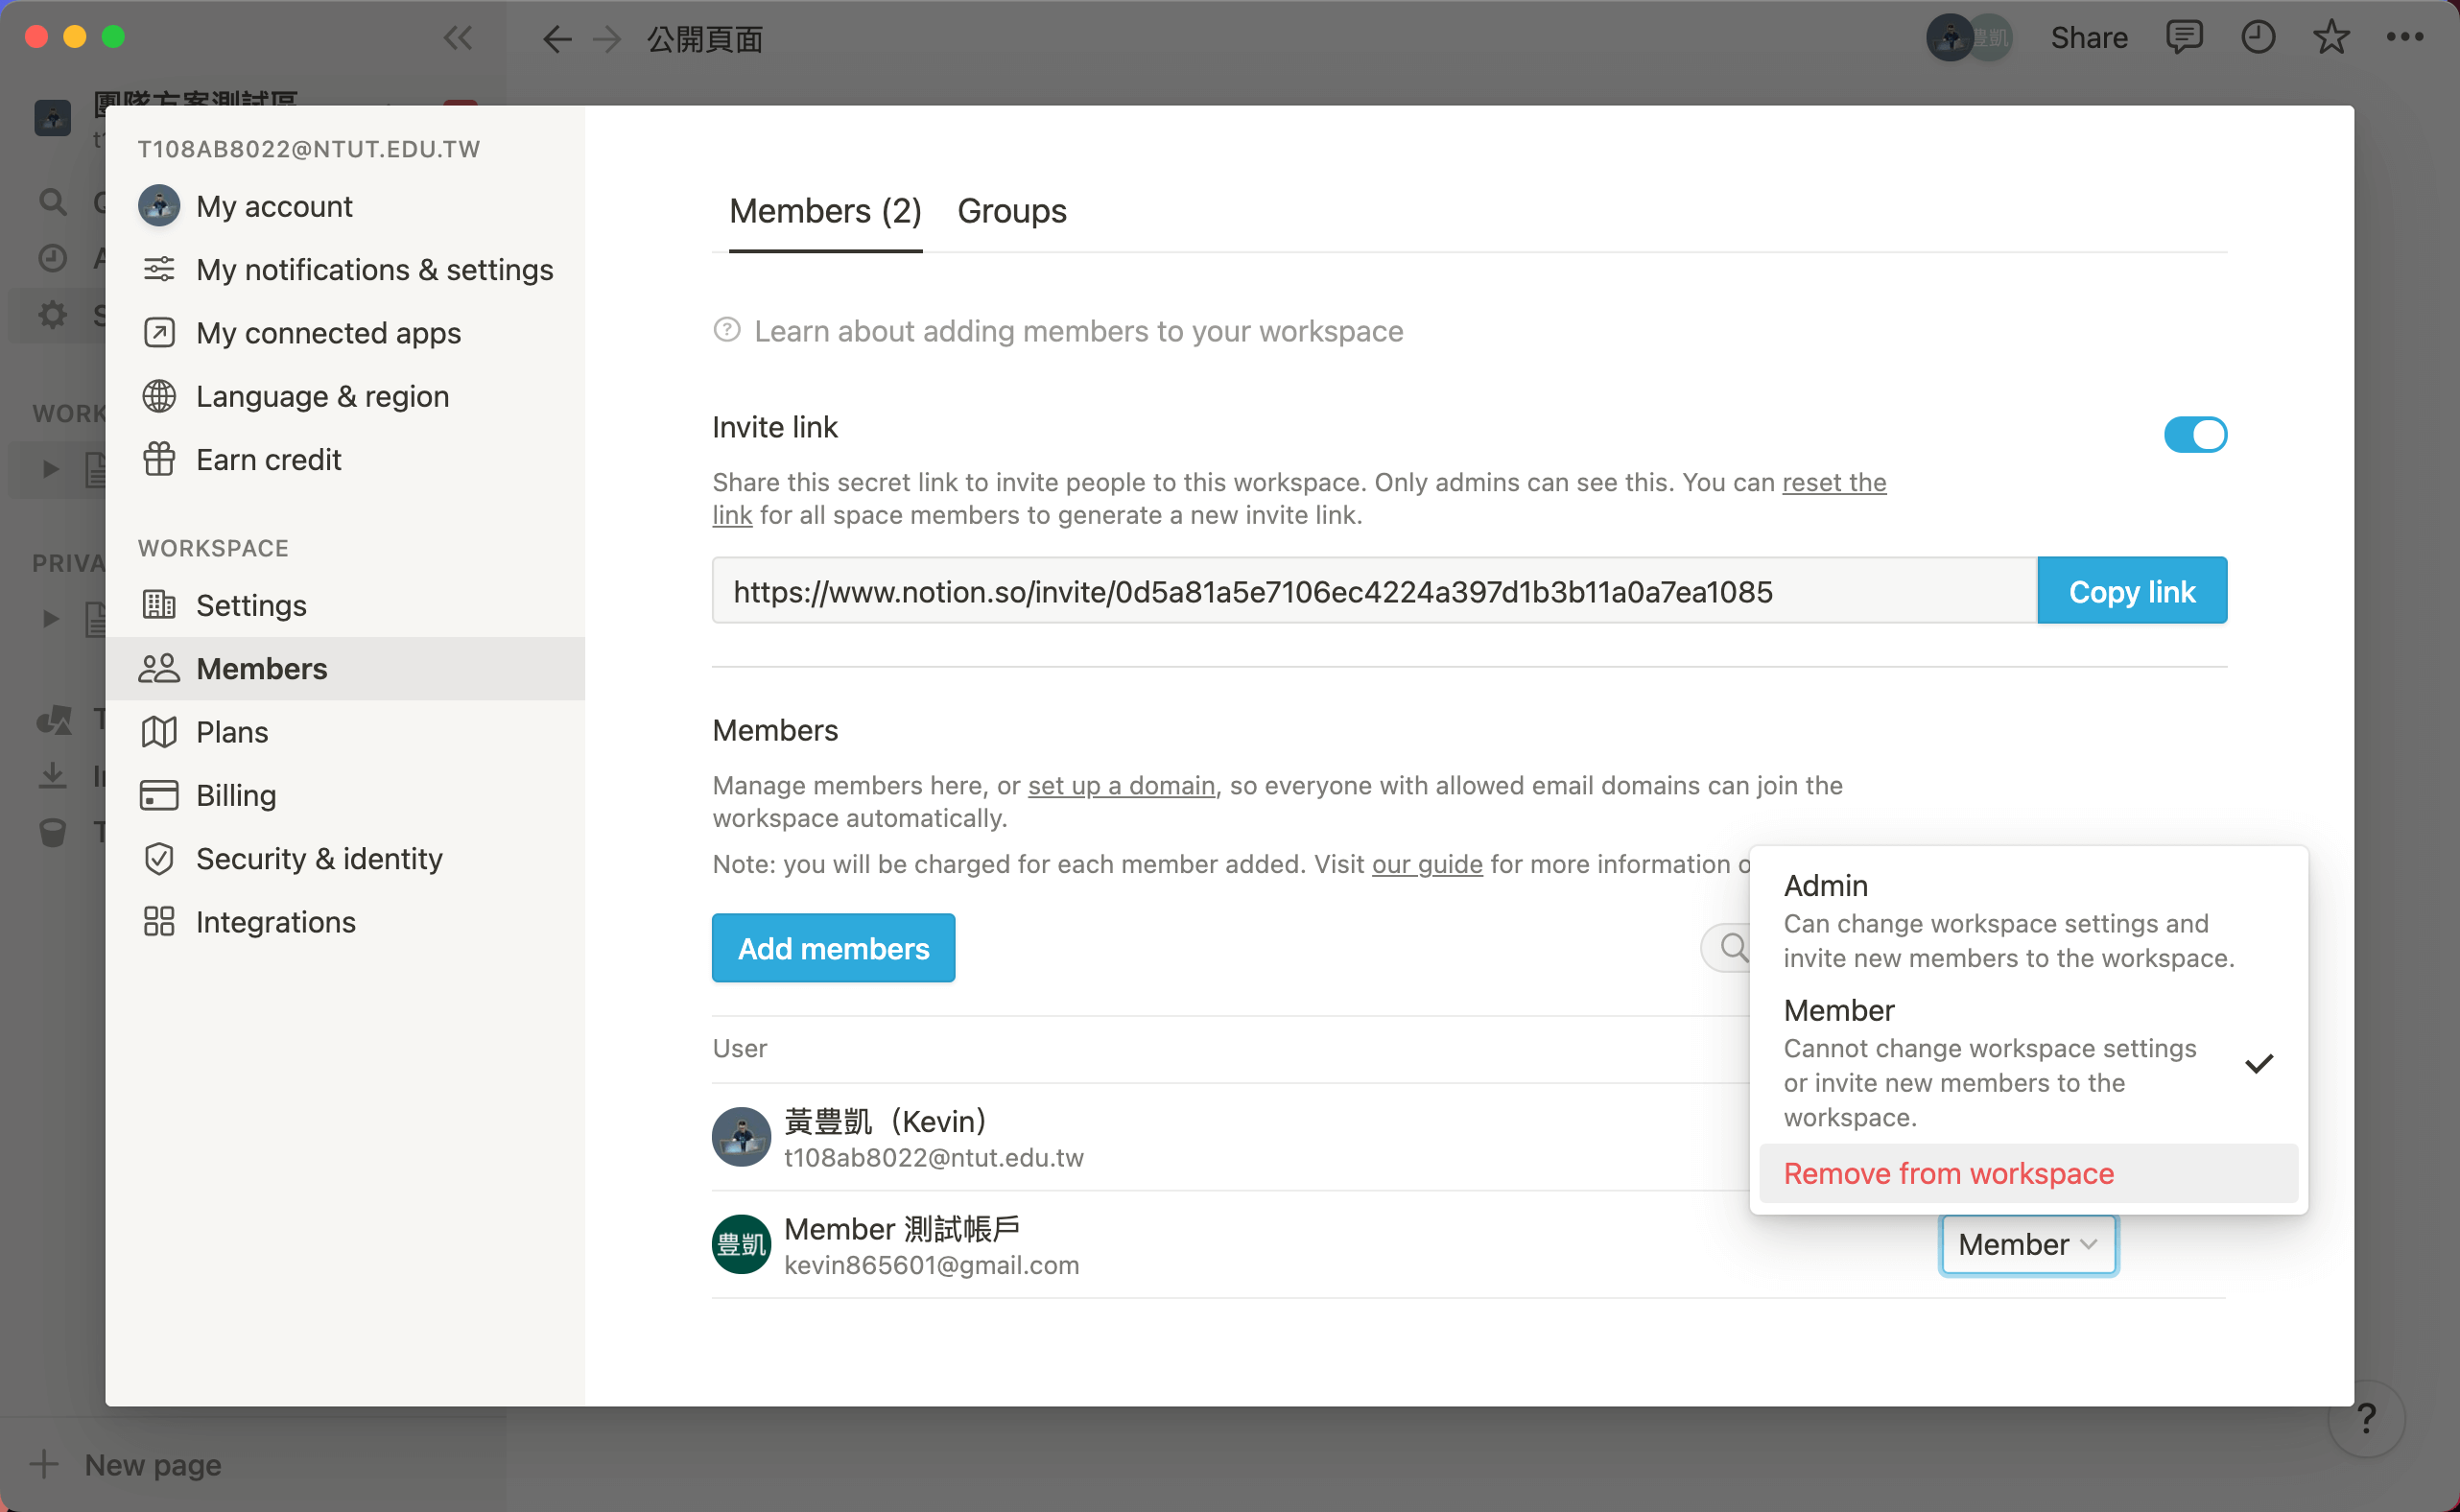Open Language & region settings
2460x1512 pixels.
(345, 396)
